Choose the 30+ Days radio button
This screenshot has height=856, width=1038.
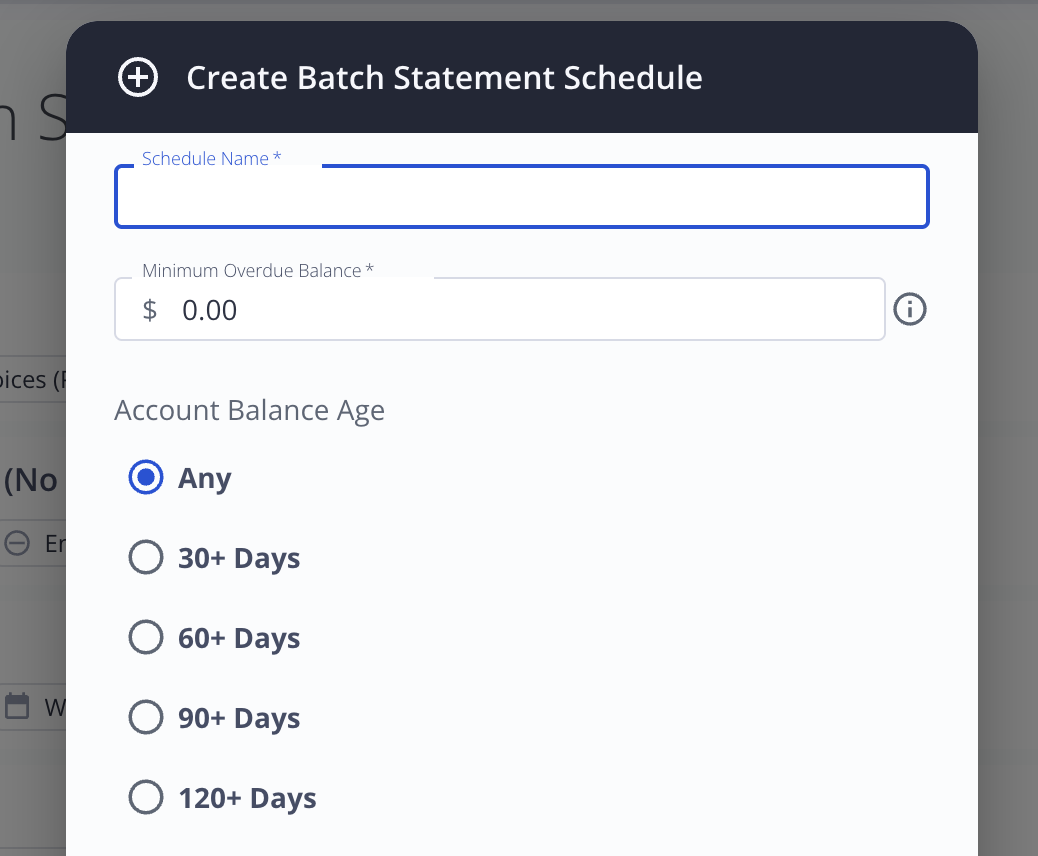pos(146,558)
